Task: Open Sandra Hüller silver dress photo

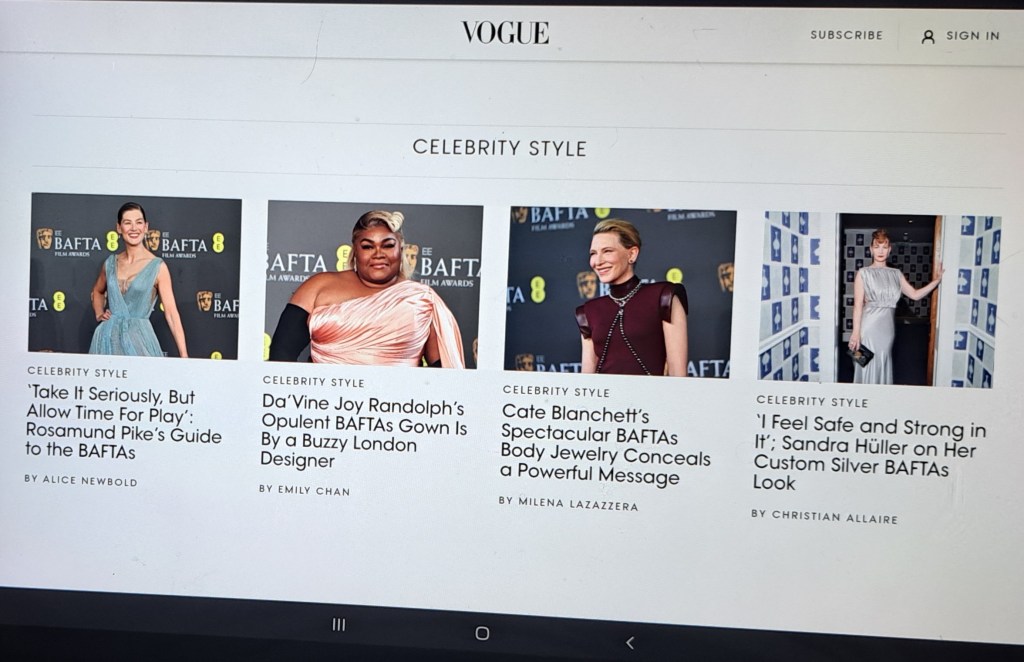Action: 878,300
